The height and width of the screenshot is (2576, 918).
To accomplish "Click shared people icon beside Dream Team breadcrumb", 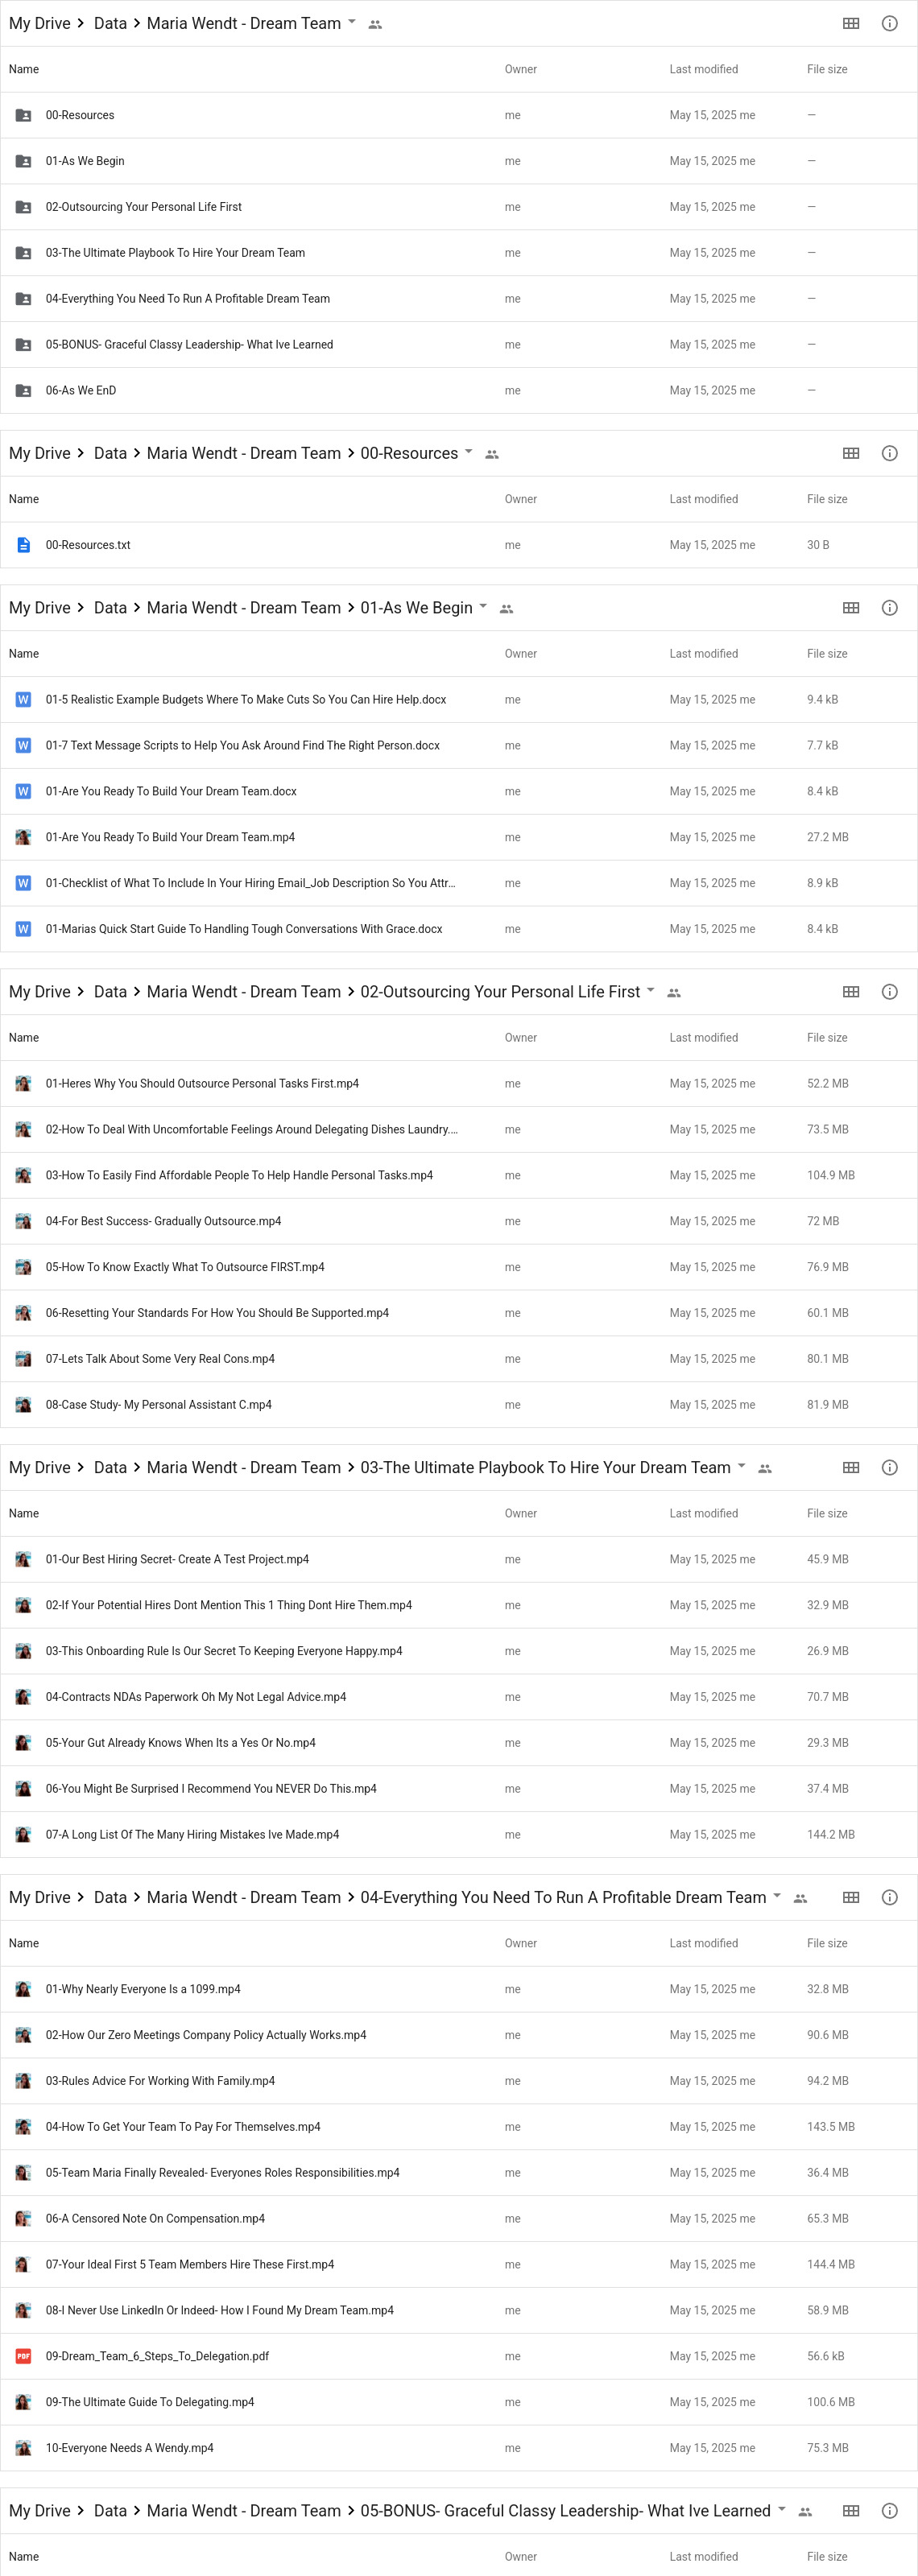I will (375, 24).
